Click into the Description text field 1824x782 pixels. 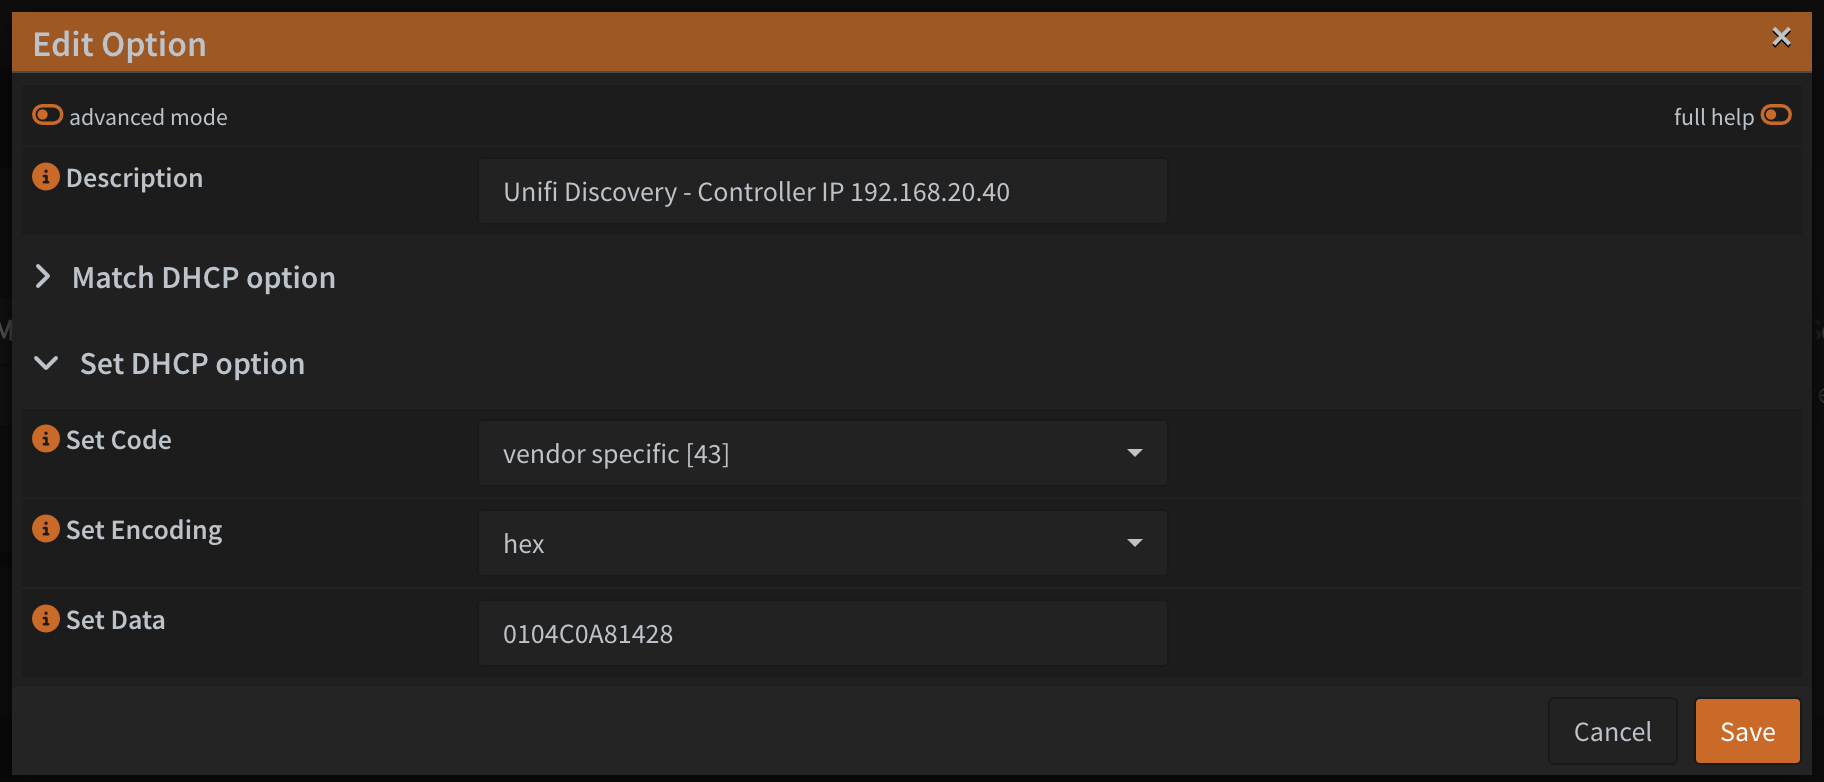pos(822,191)
